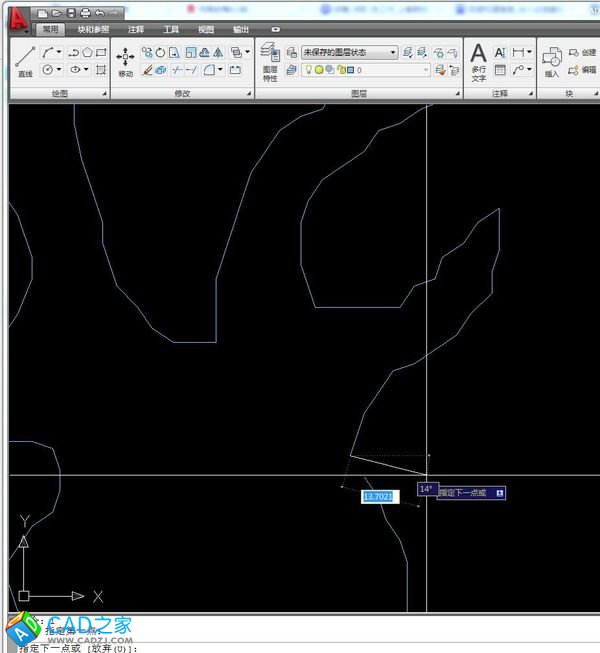The height and width of the screenshot is (653, 600).
Task: Activate the Move (移动) tool
Action: [125, 62]
